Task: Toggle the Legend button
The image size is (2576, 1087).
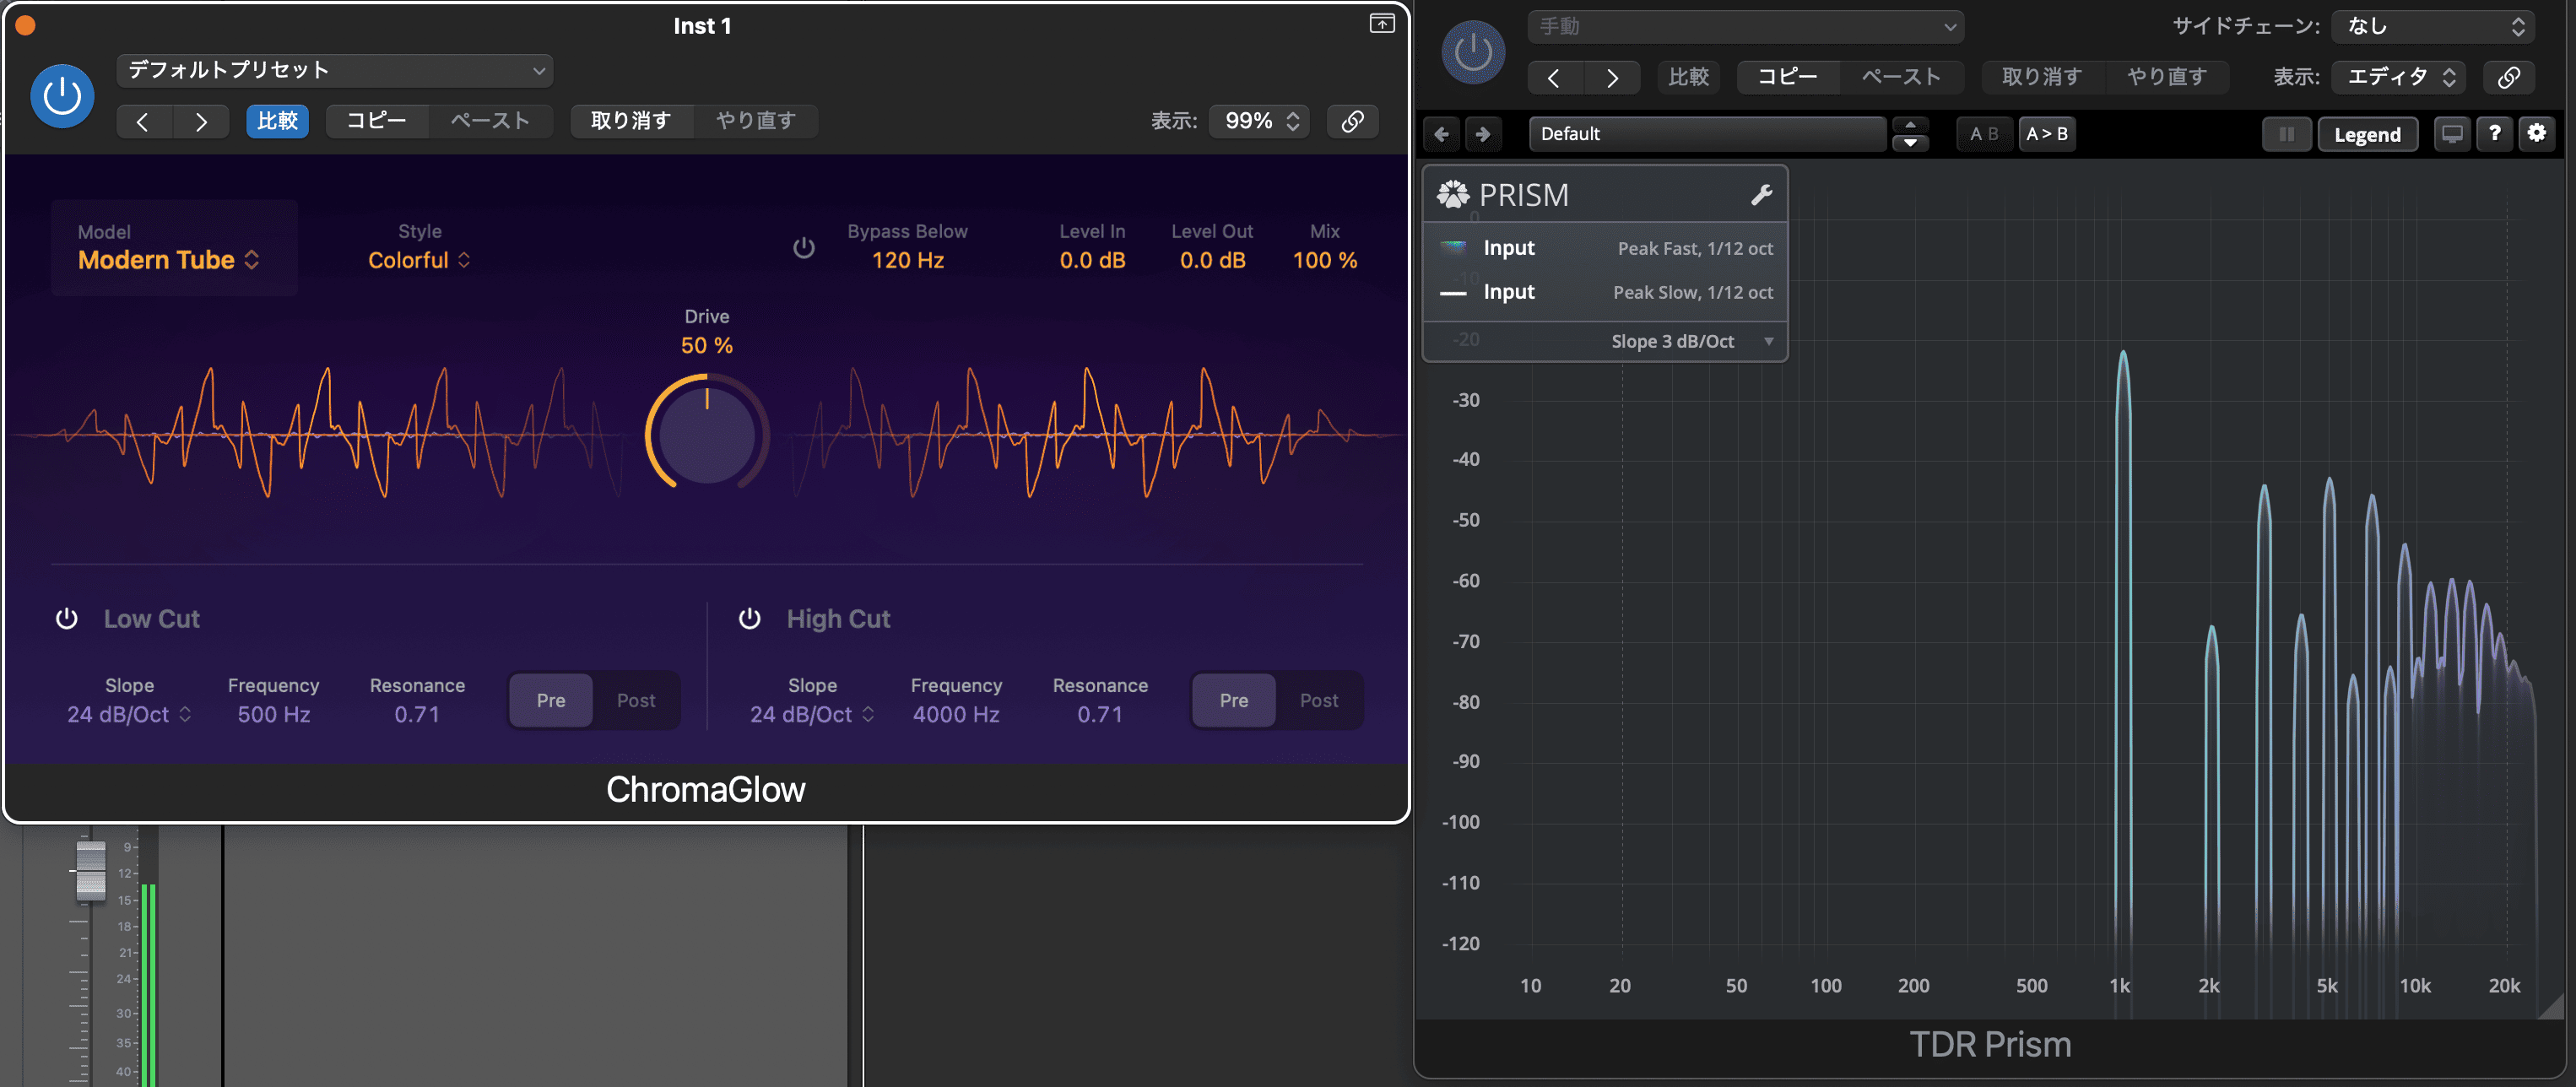Action: (x=2367, y=134)
